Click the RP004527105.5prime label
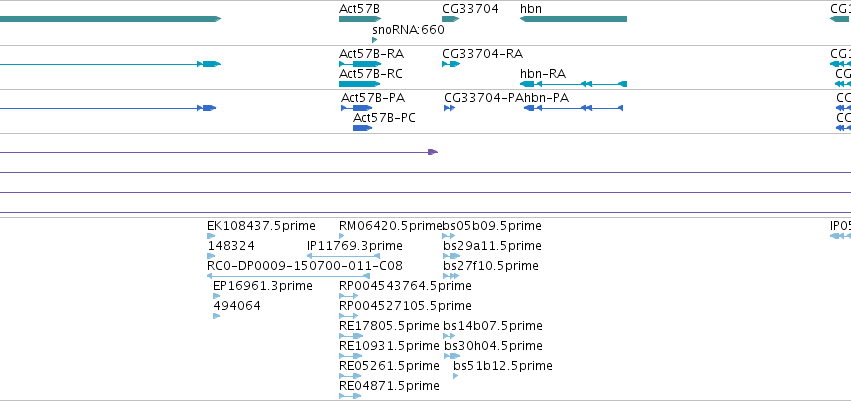 pyautogui.click(x=405, y=305)
